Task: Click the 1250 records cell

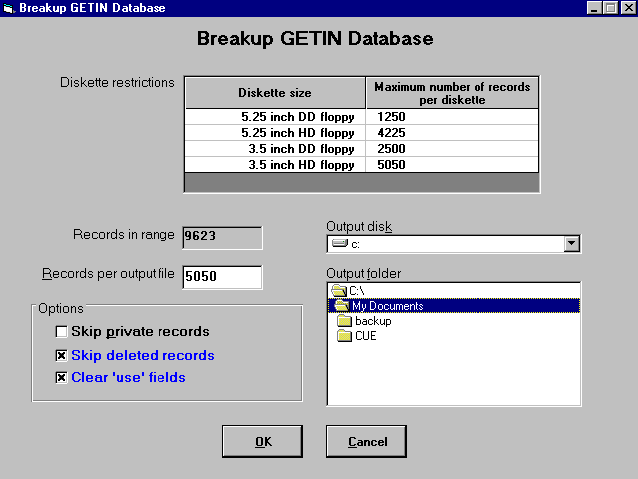Action: 452,117
